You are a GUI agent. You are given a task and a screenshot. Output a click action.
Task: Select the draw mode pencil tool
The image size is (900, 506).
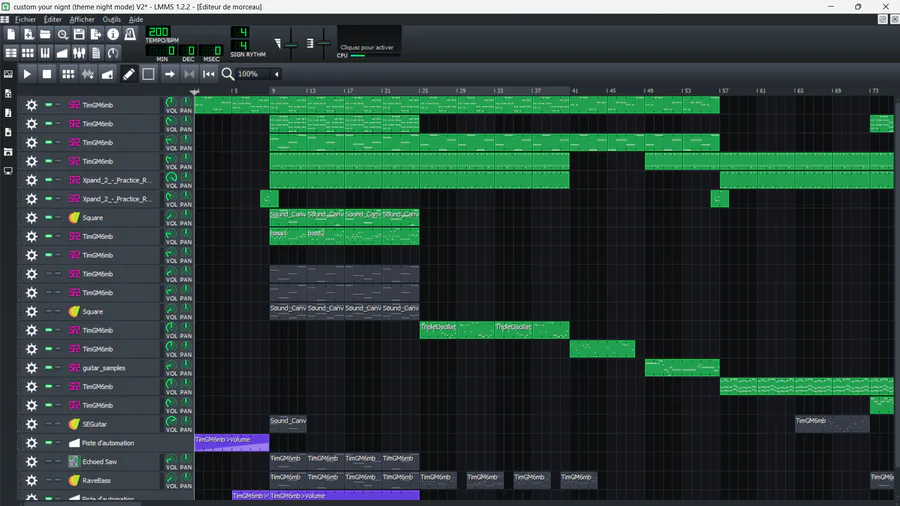[x=129, y=74]
